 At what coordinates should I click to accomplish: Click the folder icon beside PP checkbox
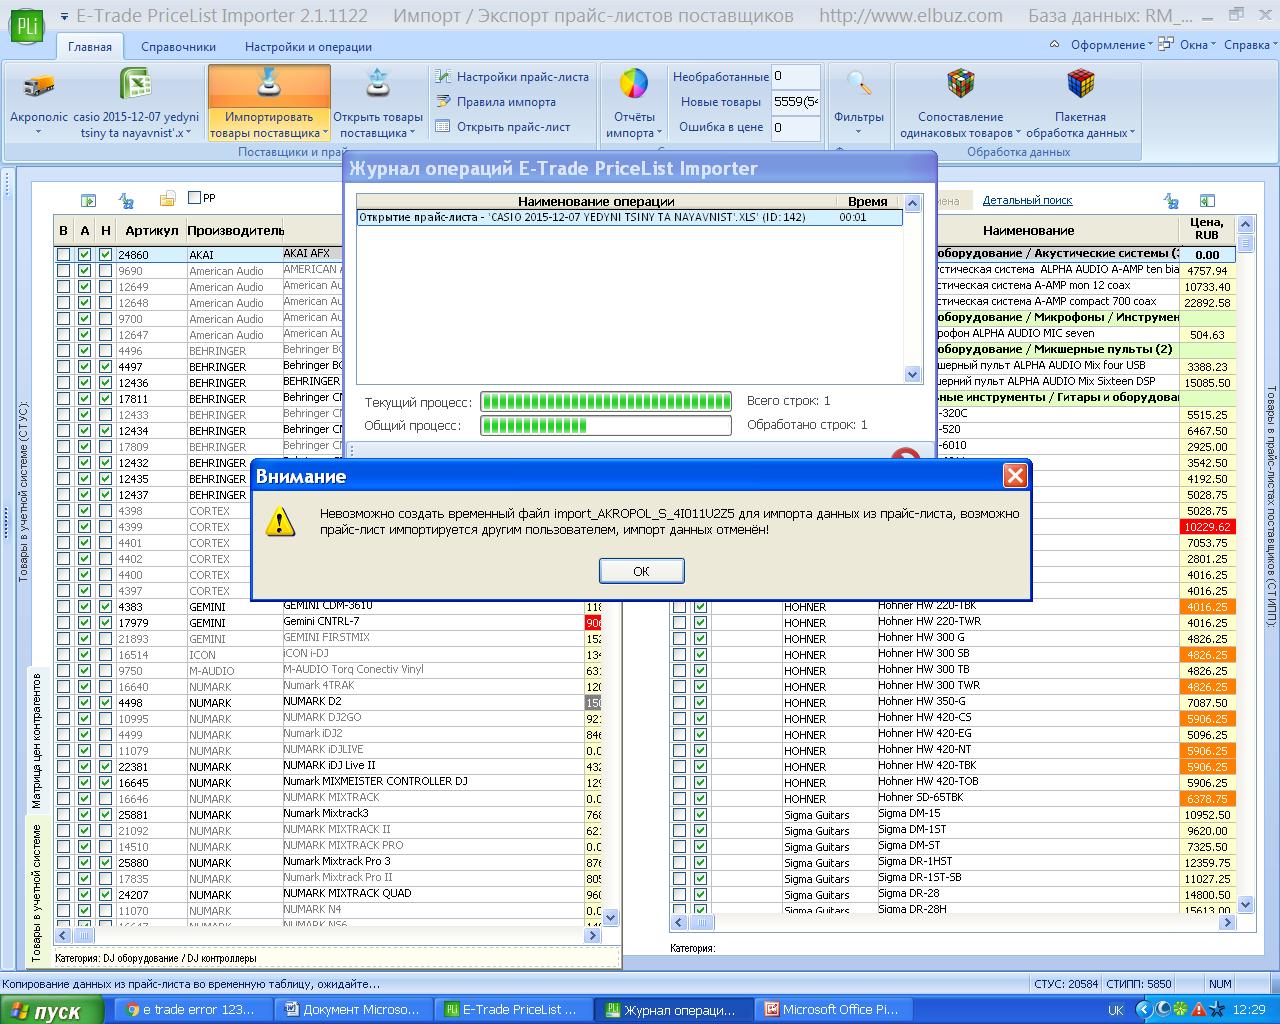(168, 199)
